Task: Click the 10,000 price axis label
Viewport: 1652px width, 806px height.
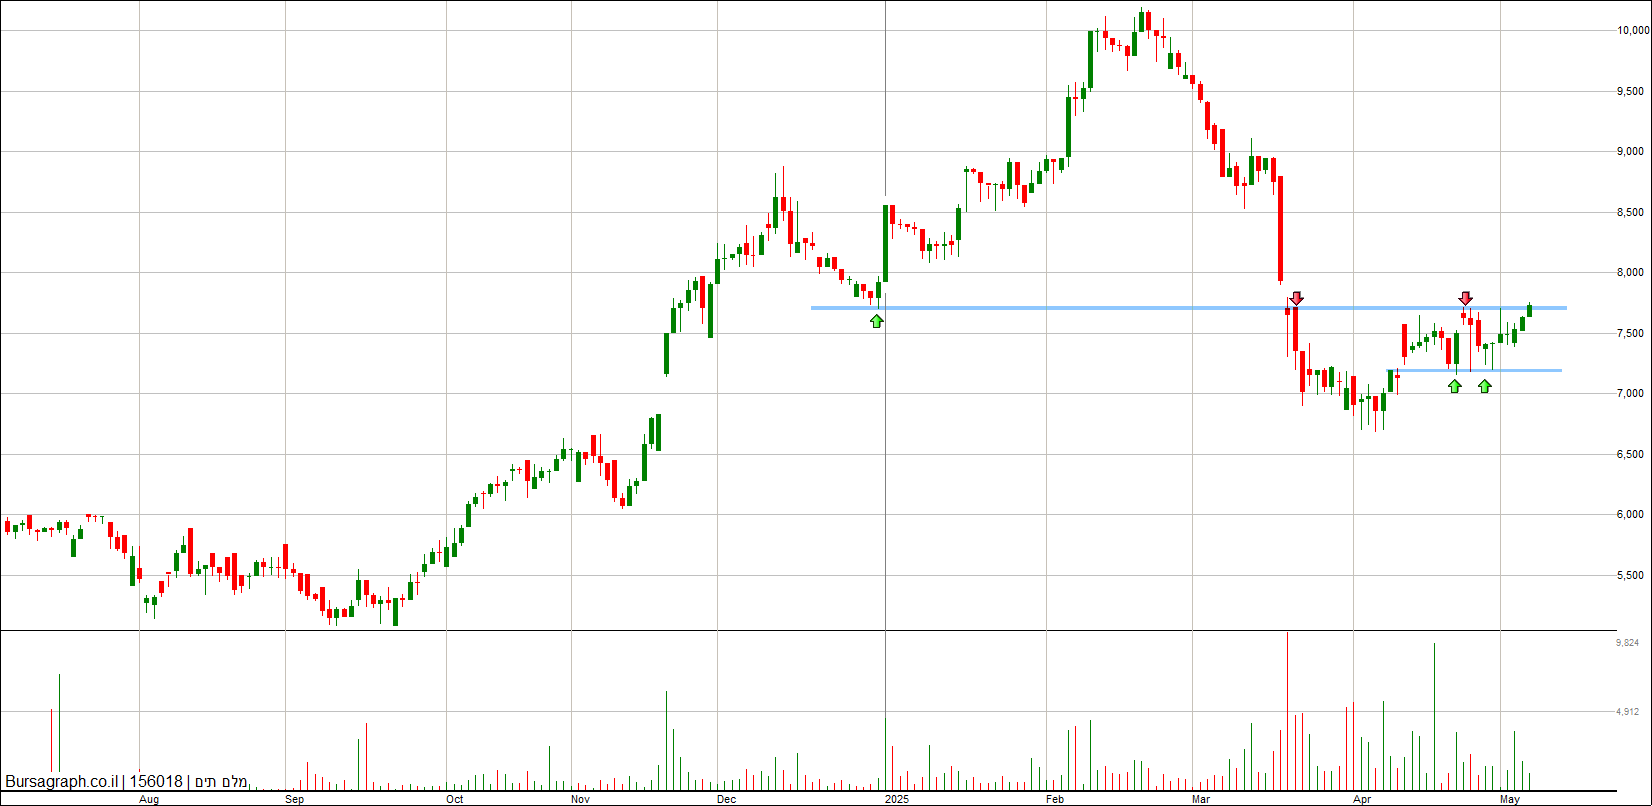Action: (1632, 30)
